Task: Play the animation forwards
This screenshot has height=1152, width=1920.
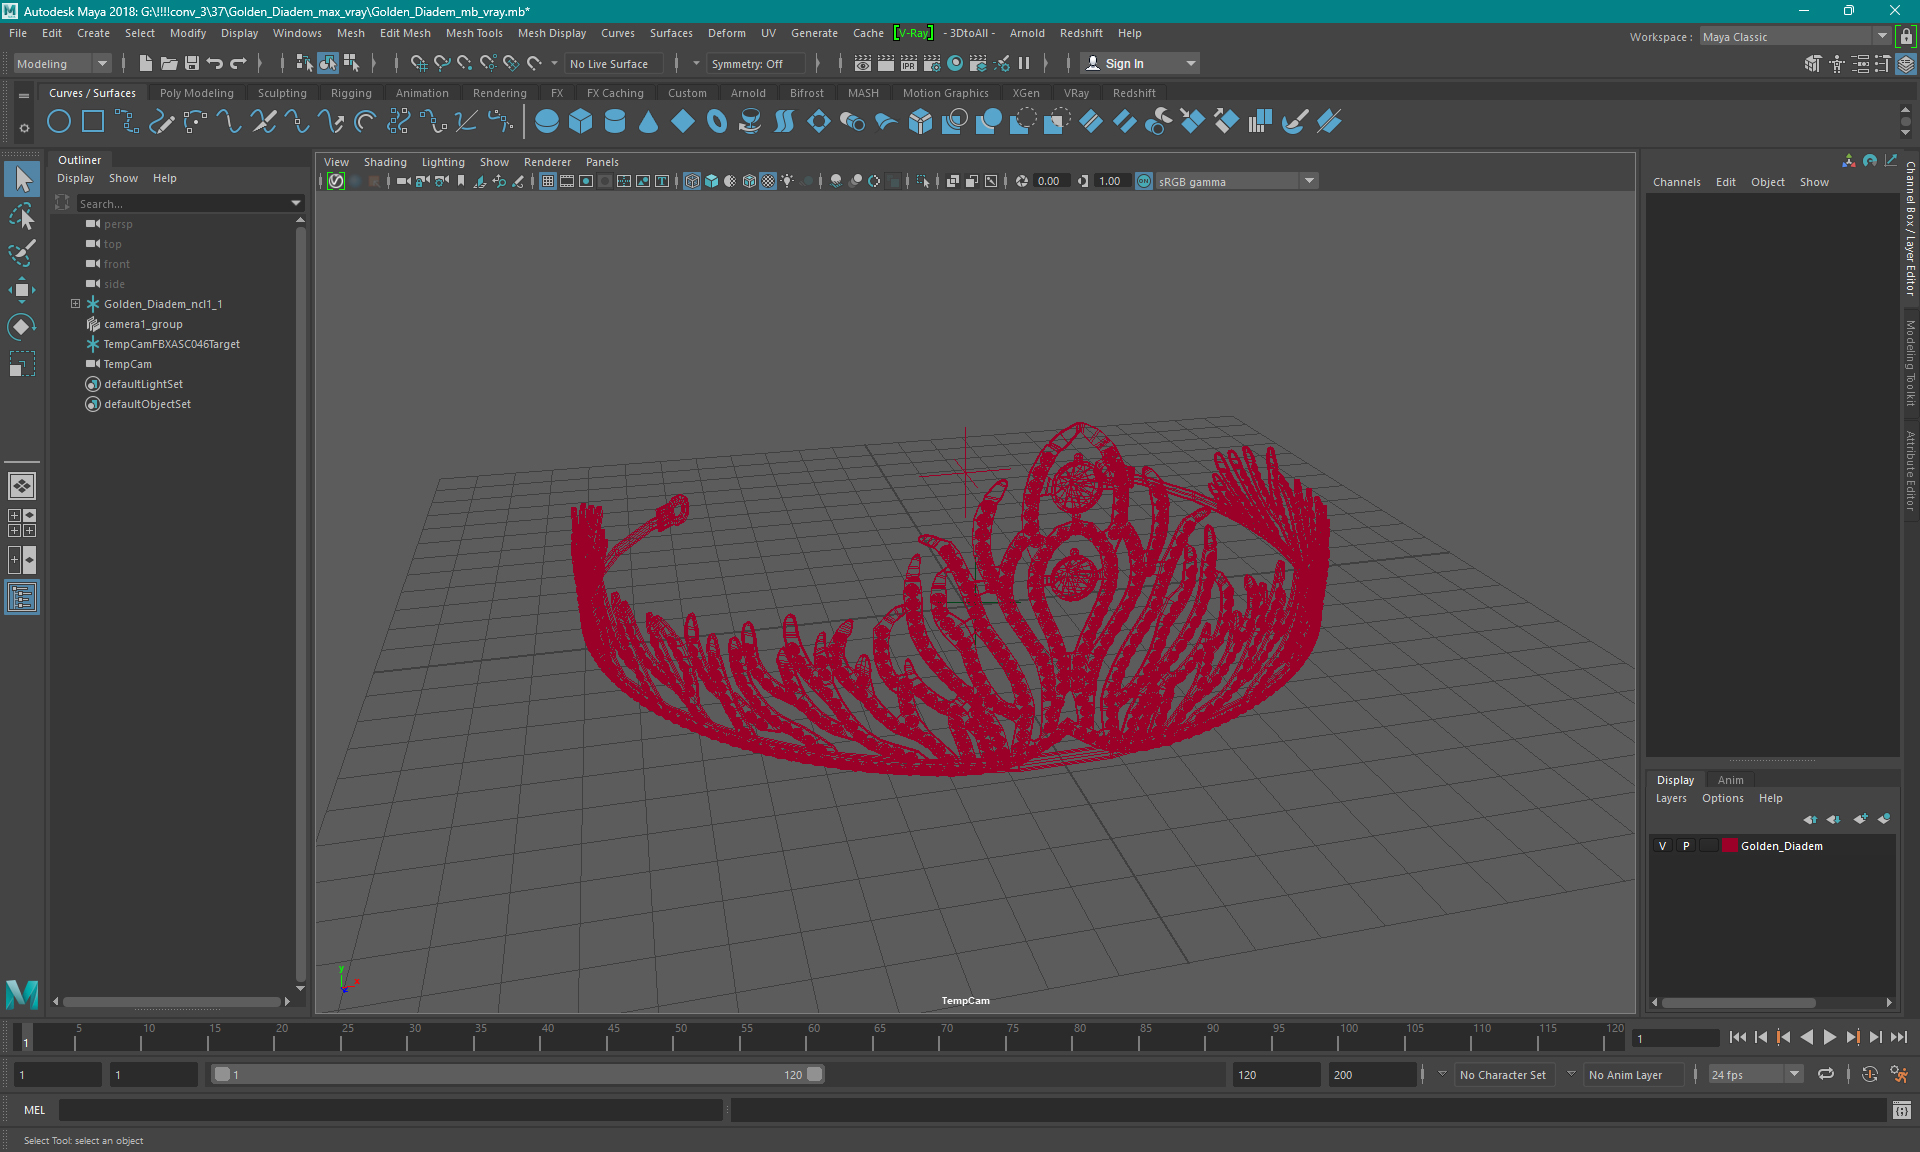Action: click(1829, 1037)
